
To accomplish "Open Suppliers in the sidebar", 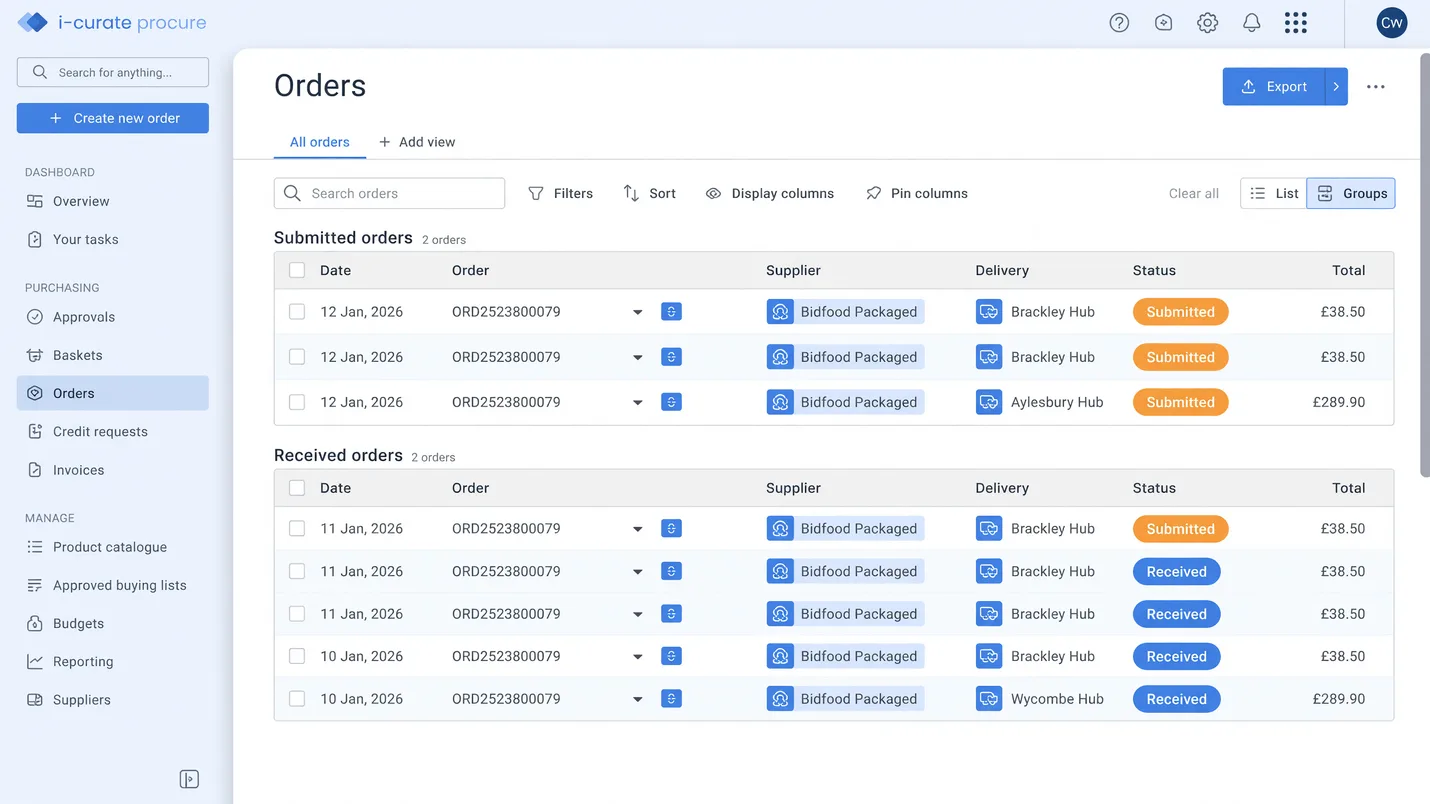I will point(112,700).
